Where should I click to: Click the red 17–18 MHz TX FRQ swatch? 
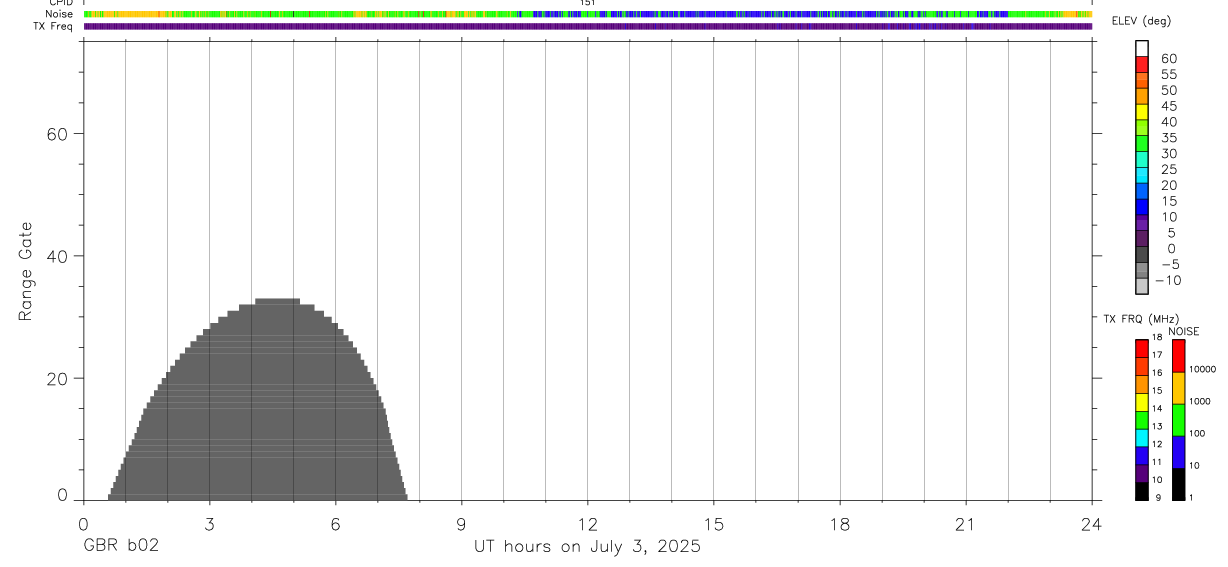pyautogui.click(x=1142, y=348)
